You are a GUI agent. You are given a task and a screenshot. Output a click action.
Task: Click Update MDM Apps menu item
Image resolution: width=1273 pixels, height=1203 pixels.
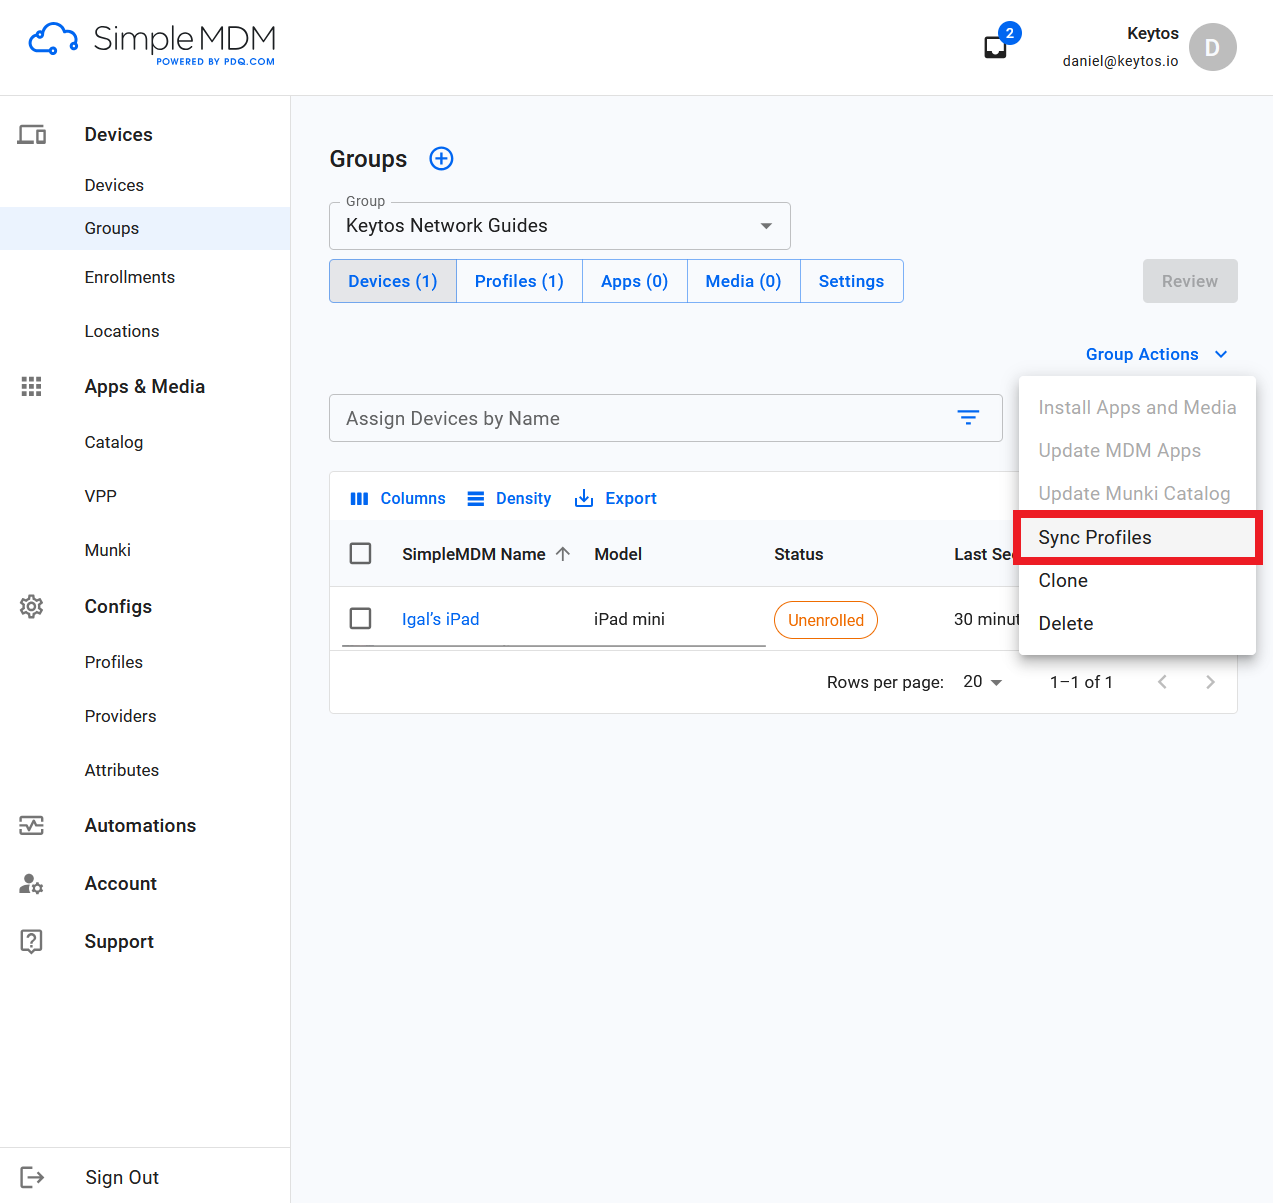pos(1137,450)
